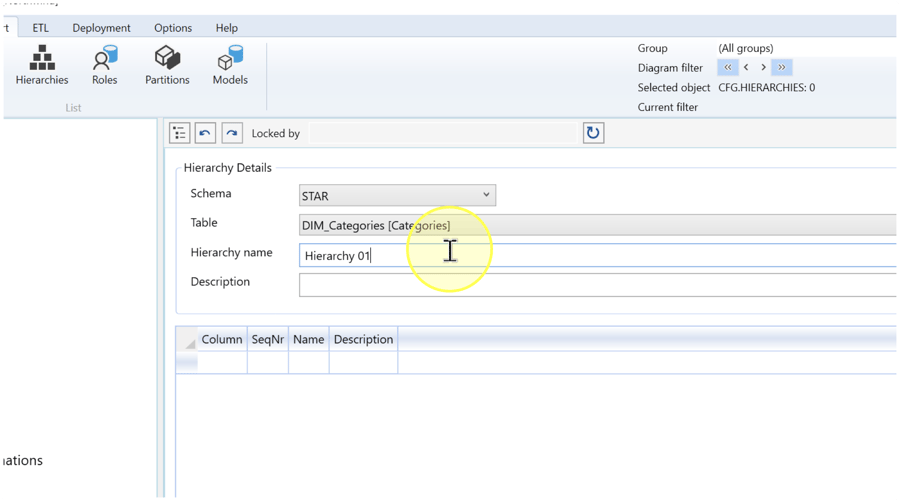Go to next diagram filter

(x=763, y=68)
